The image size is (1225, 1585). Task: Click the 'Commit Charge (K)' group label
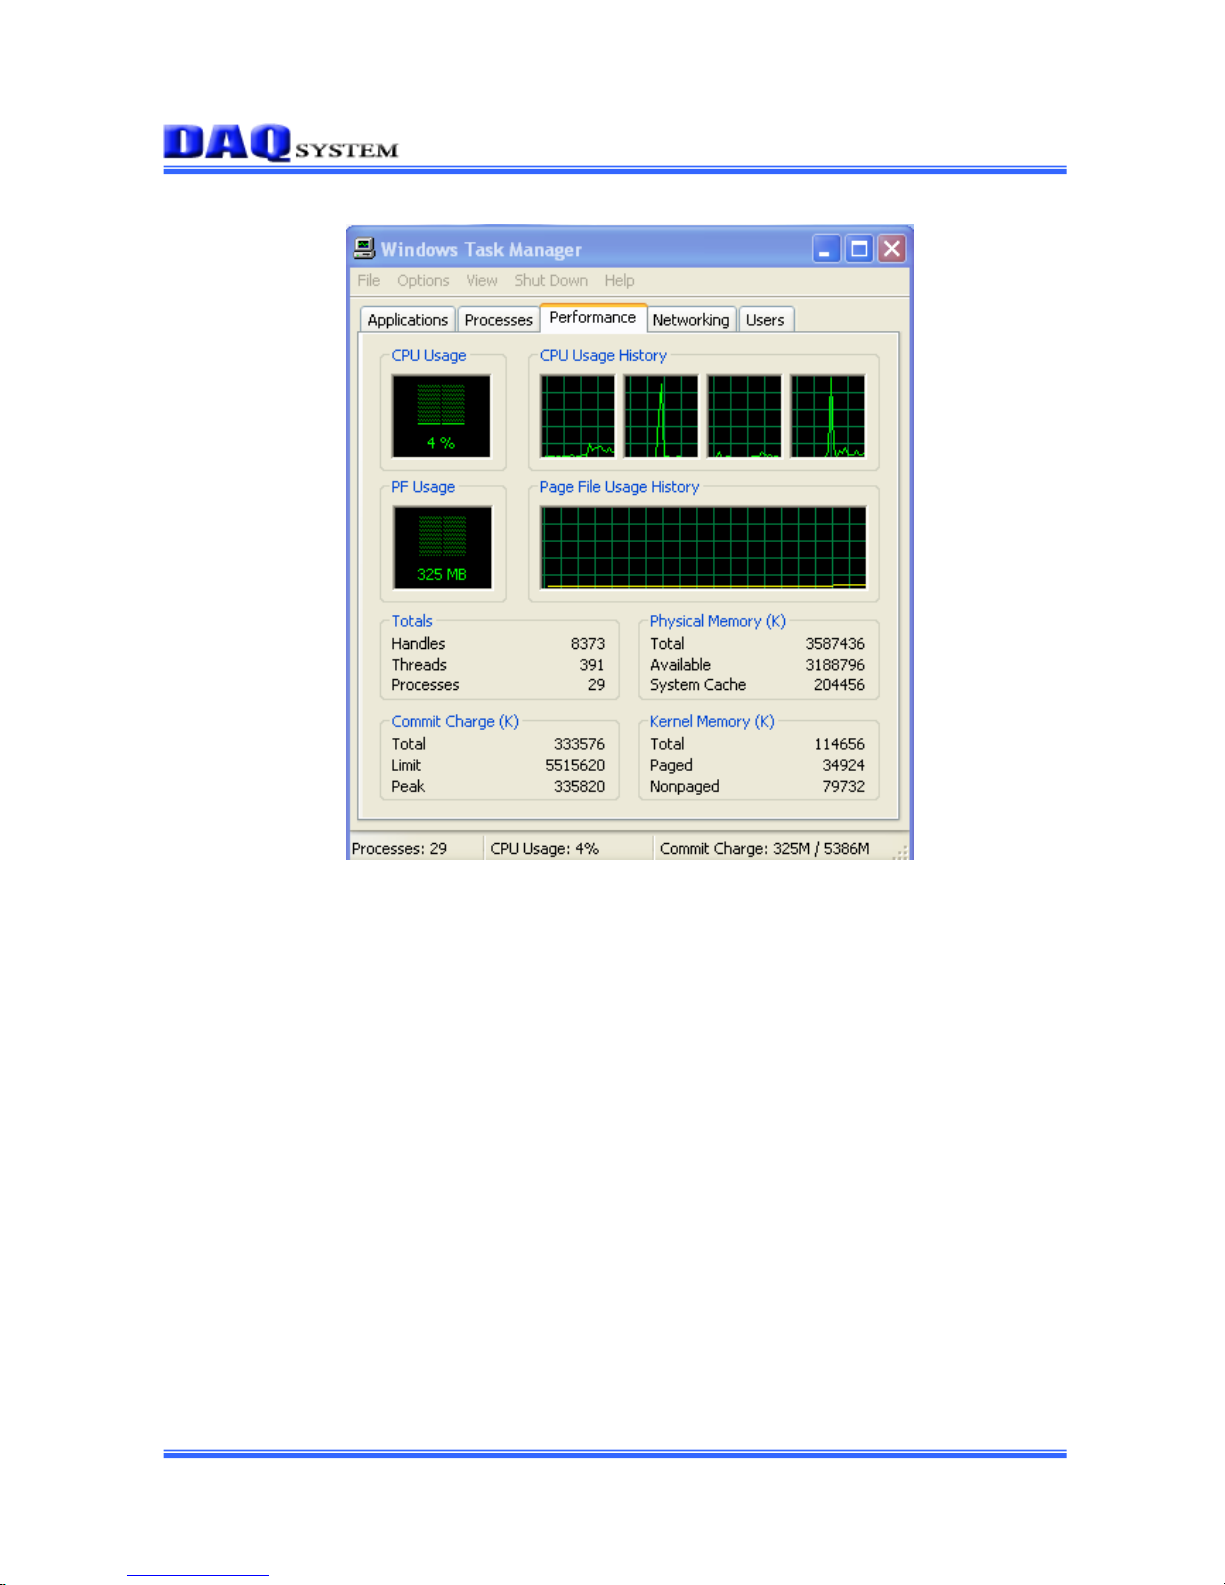click(455, 722)
